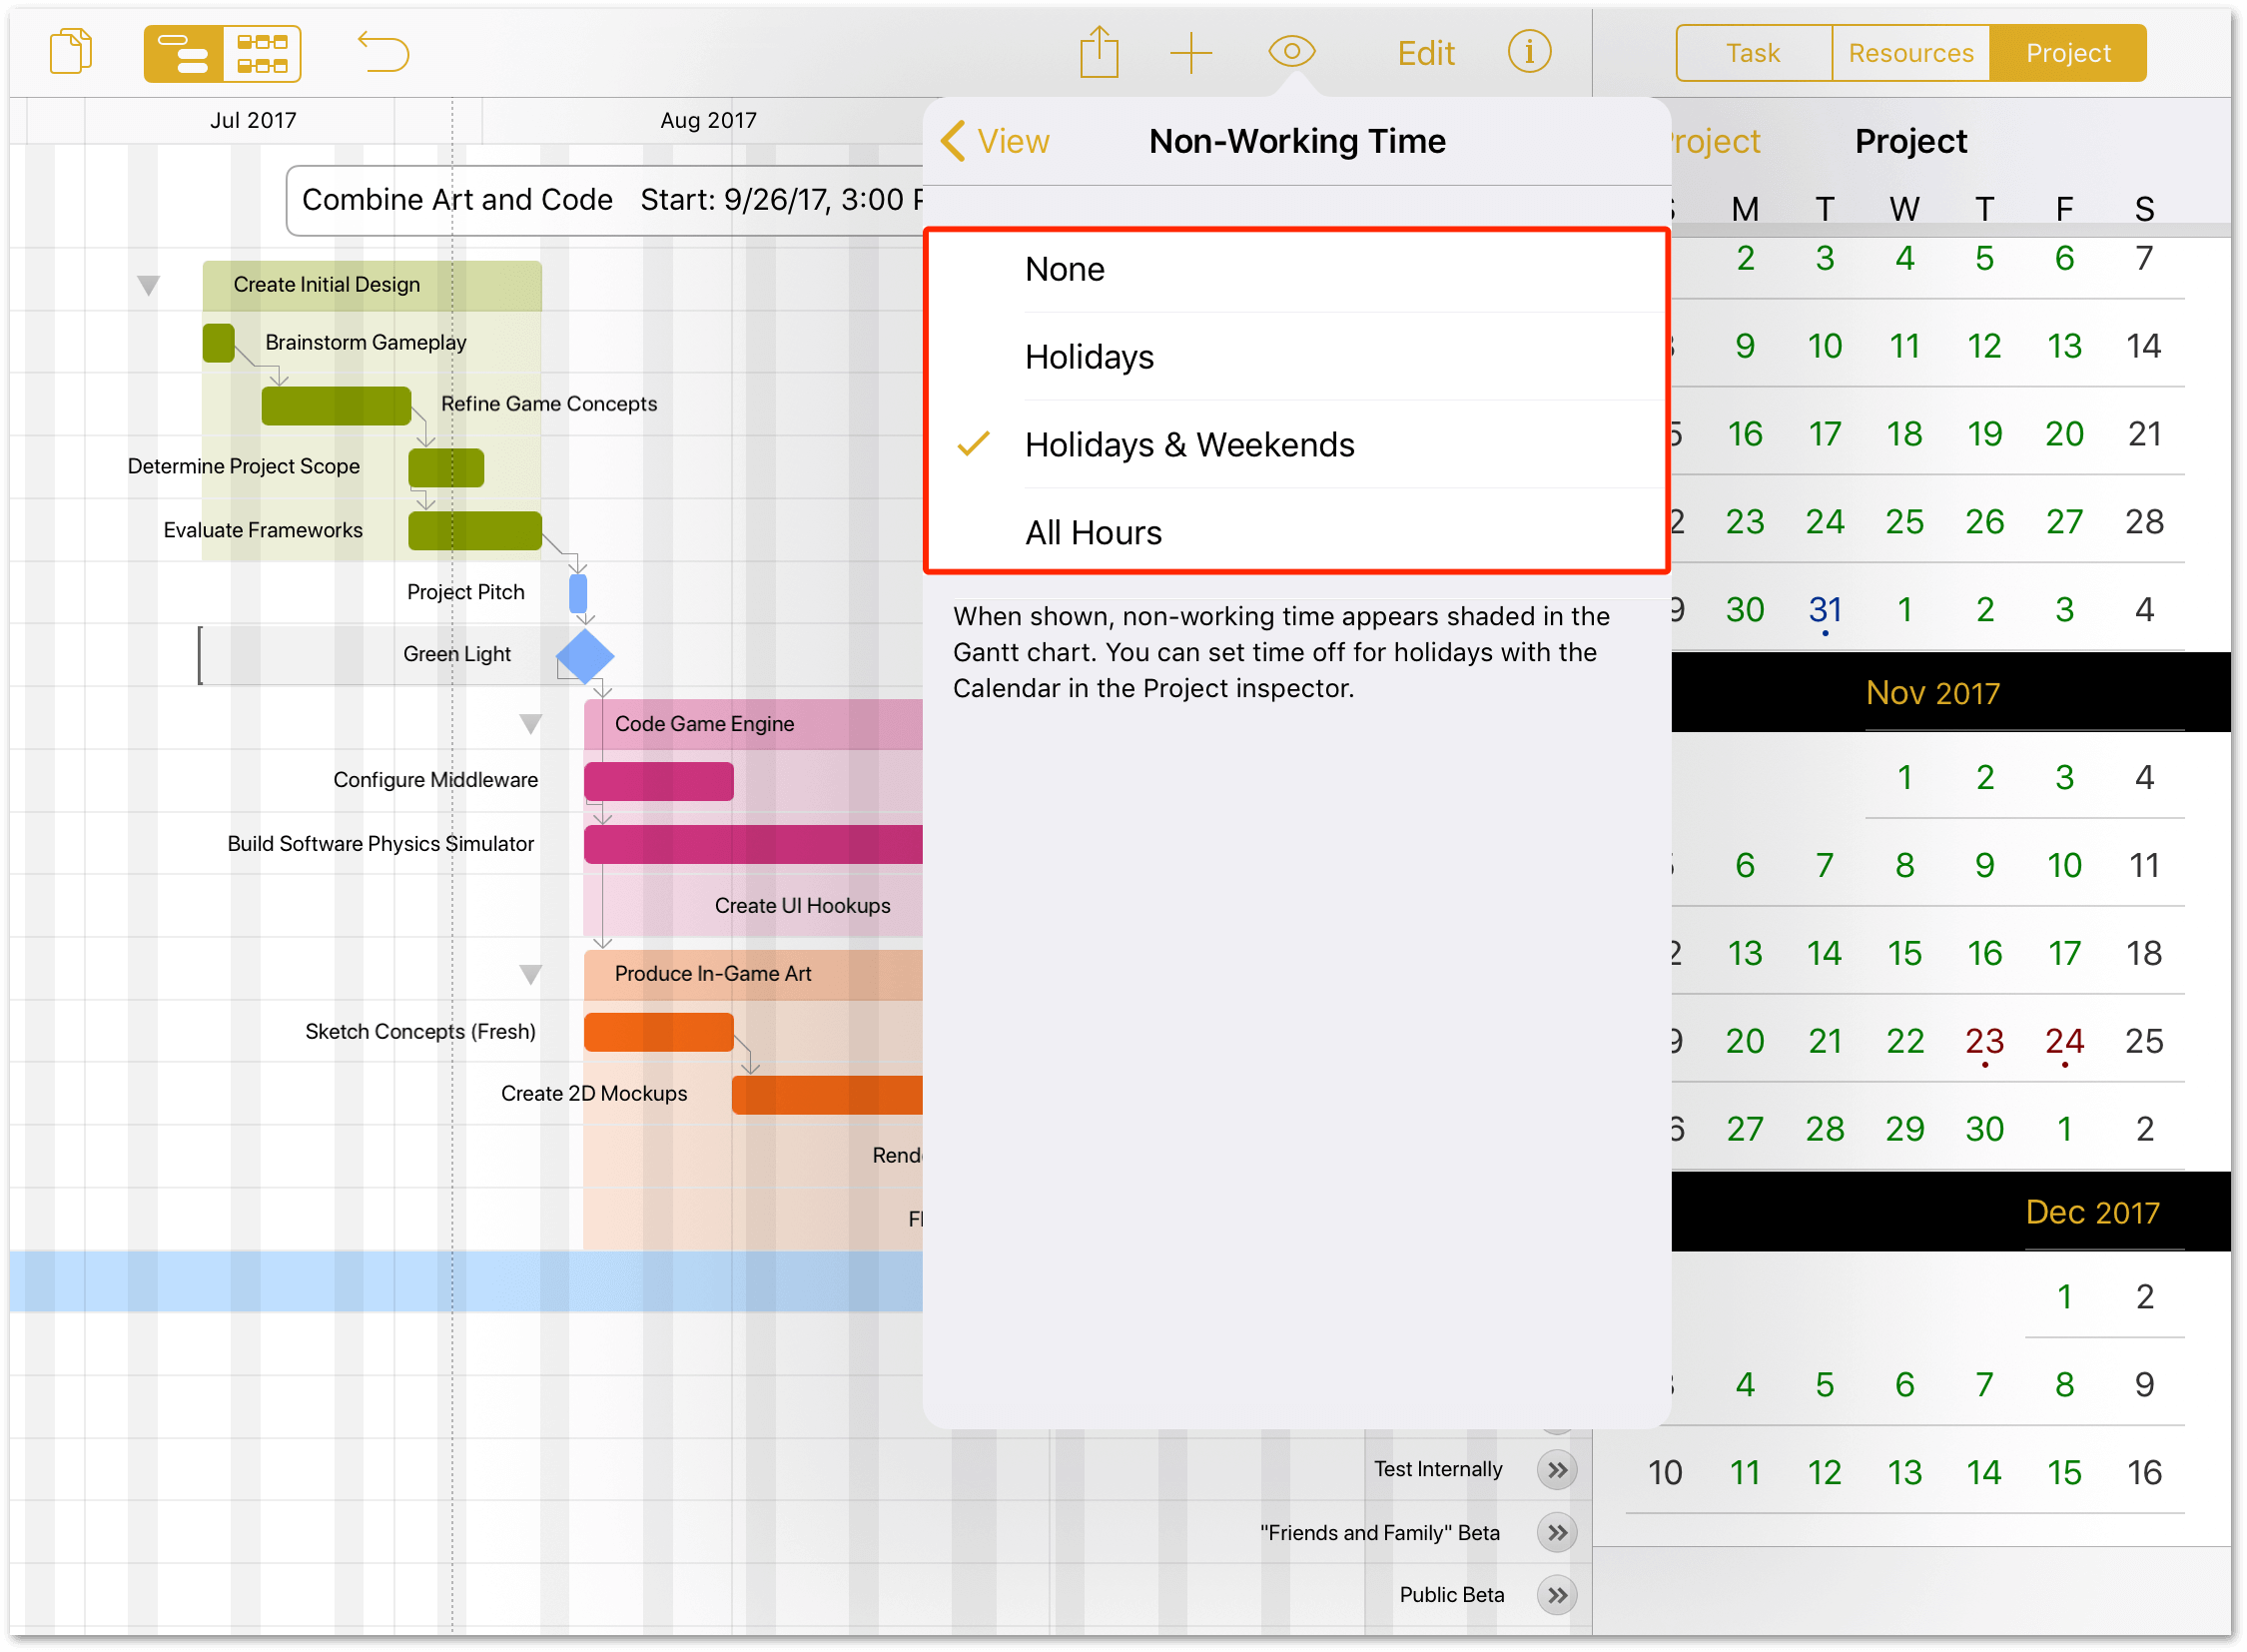
Task: Select the Green Light milestone diamond
Action: pyautogui.click(x=585, y=655)
